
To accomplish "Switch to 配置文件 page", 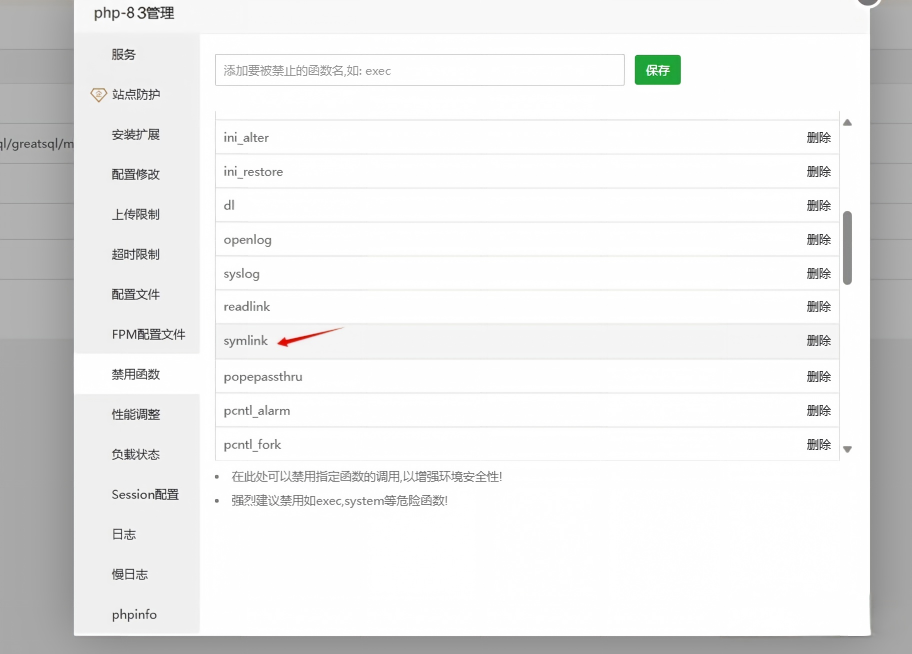I will 136,294.
